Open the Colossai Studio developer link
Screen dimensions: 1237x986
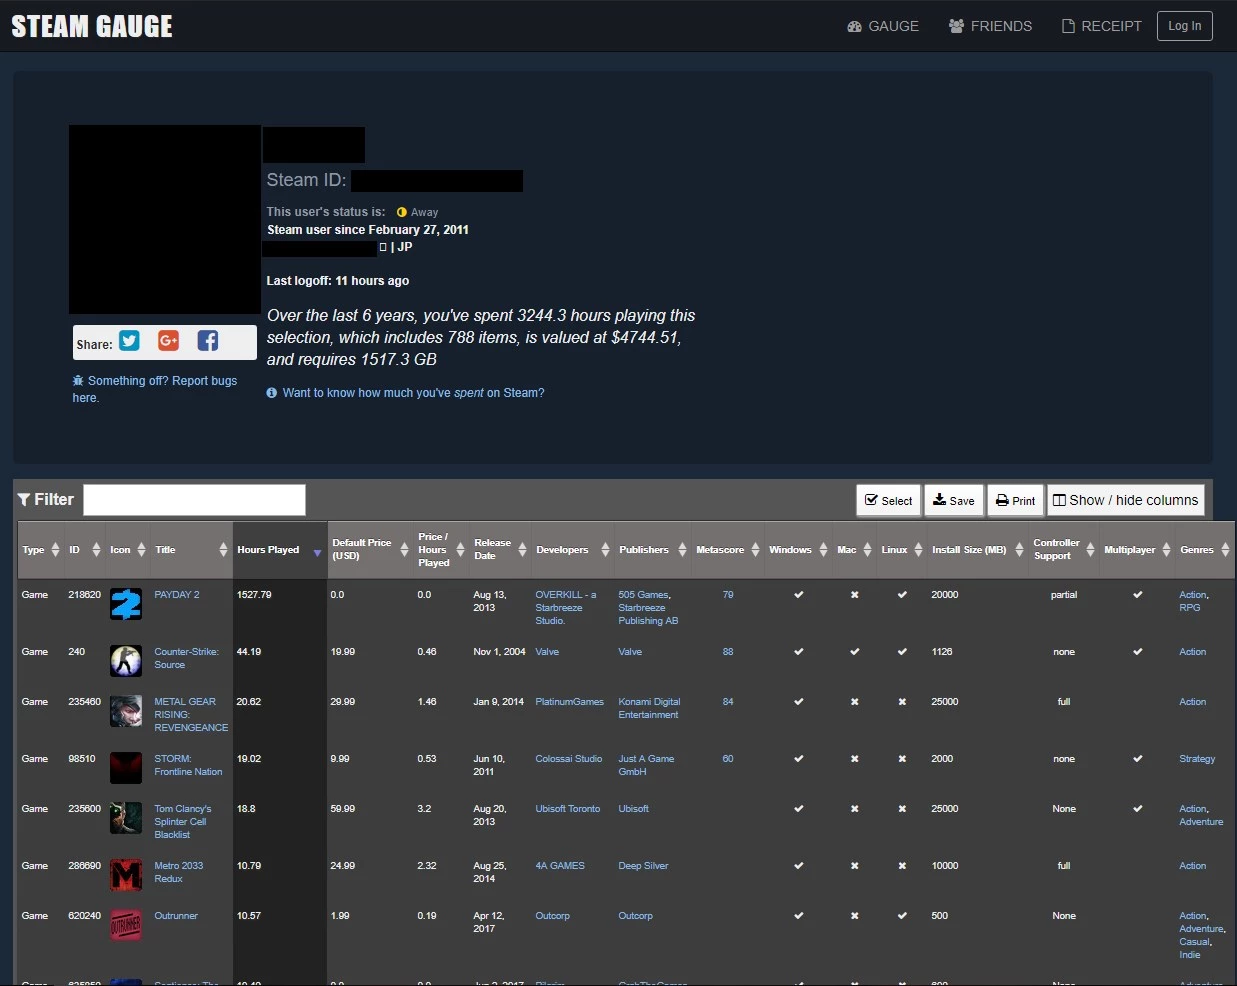tap(569, 759)
